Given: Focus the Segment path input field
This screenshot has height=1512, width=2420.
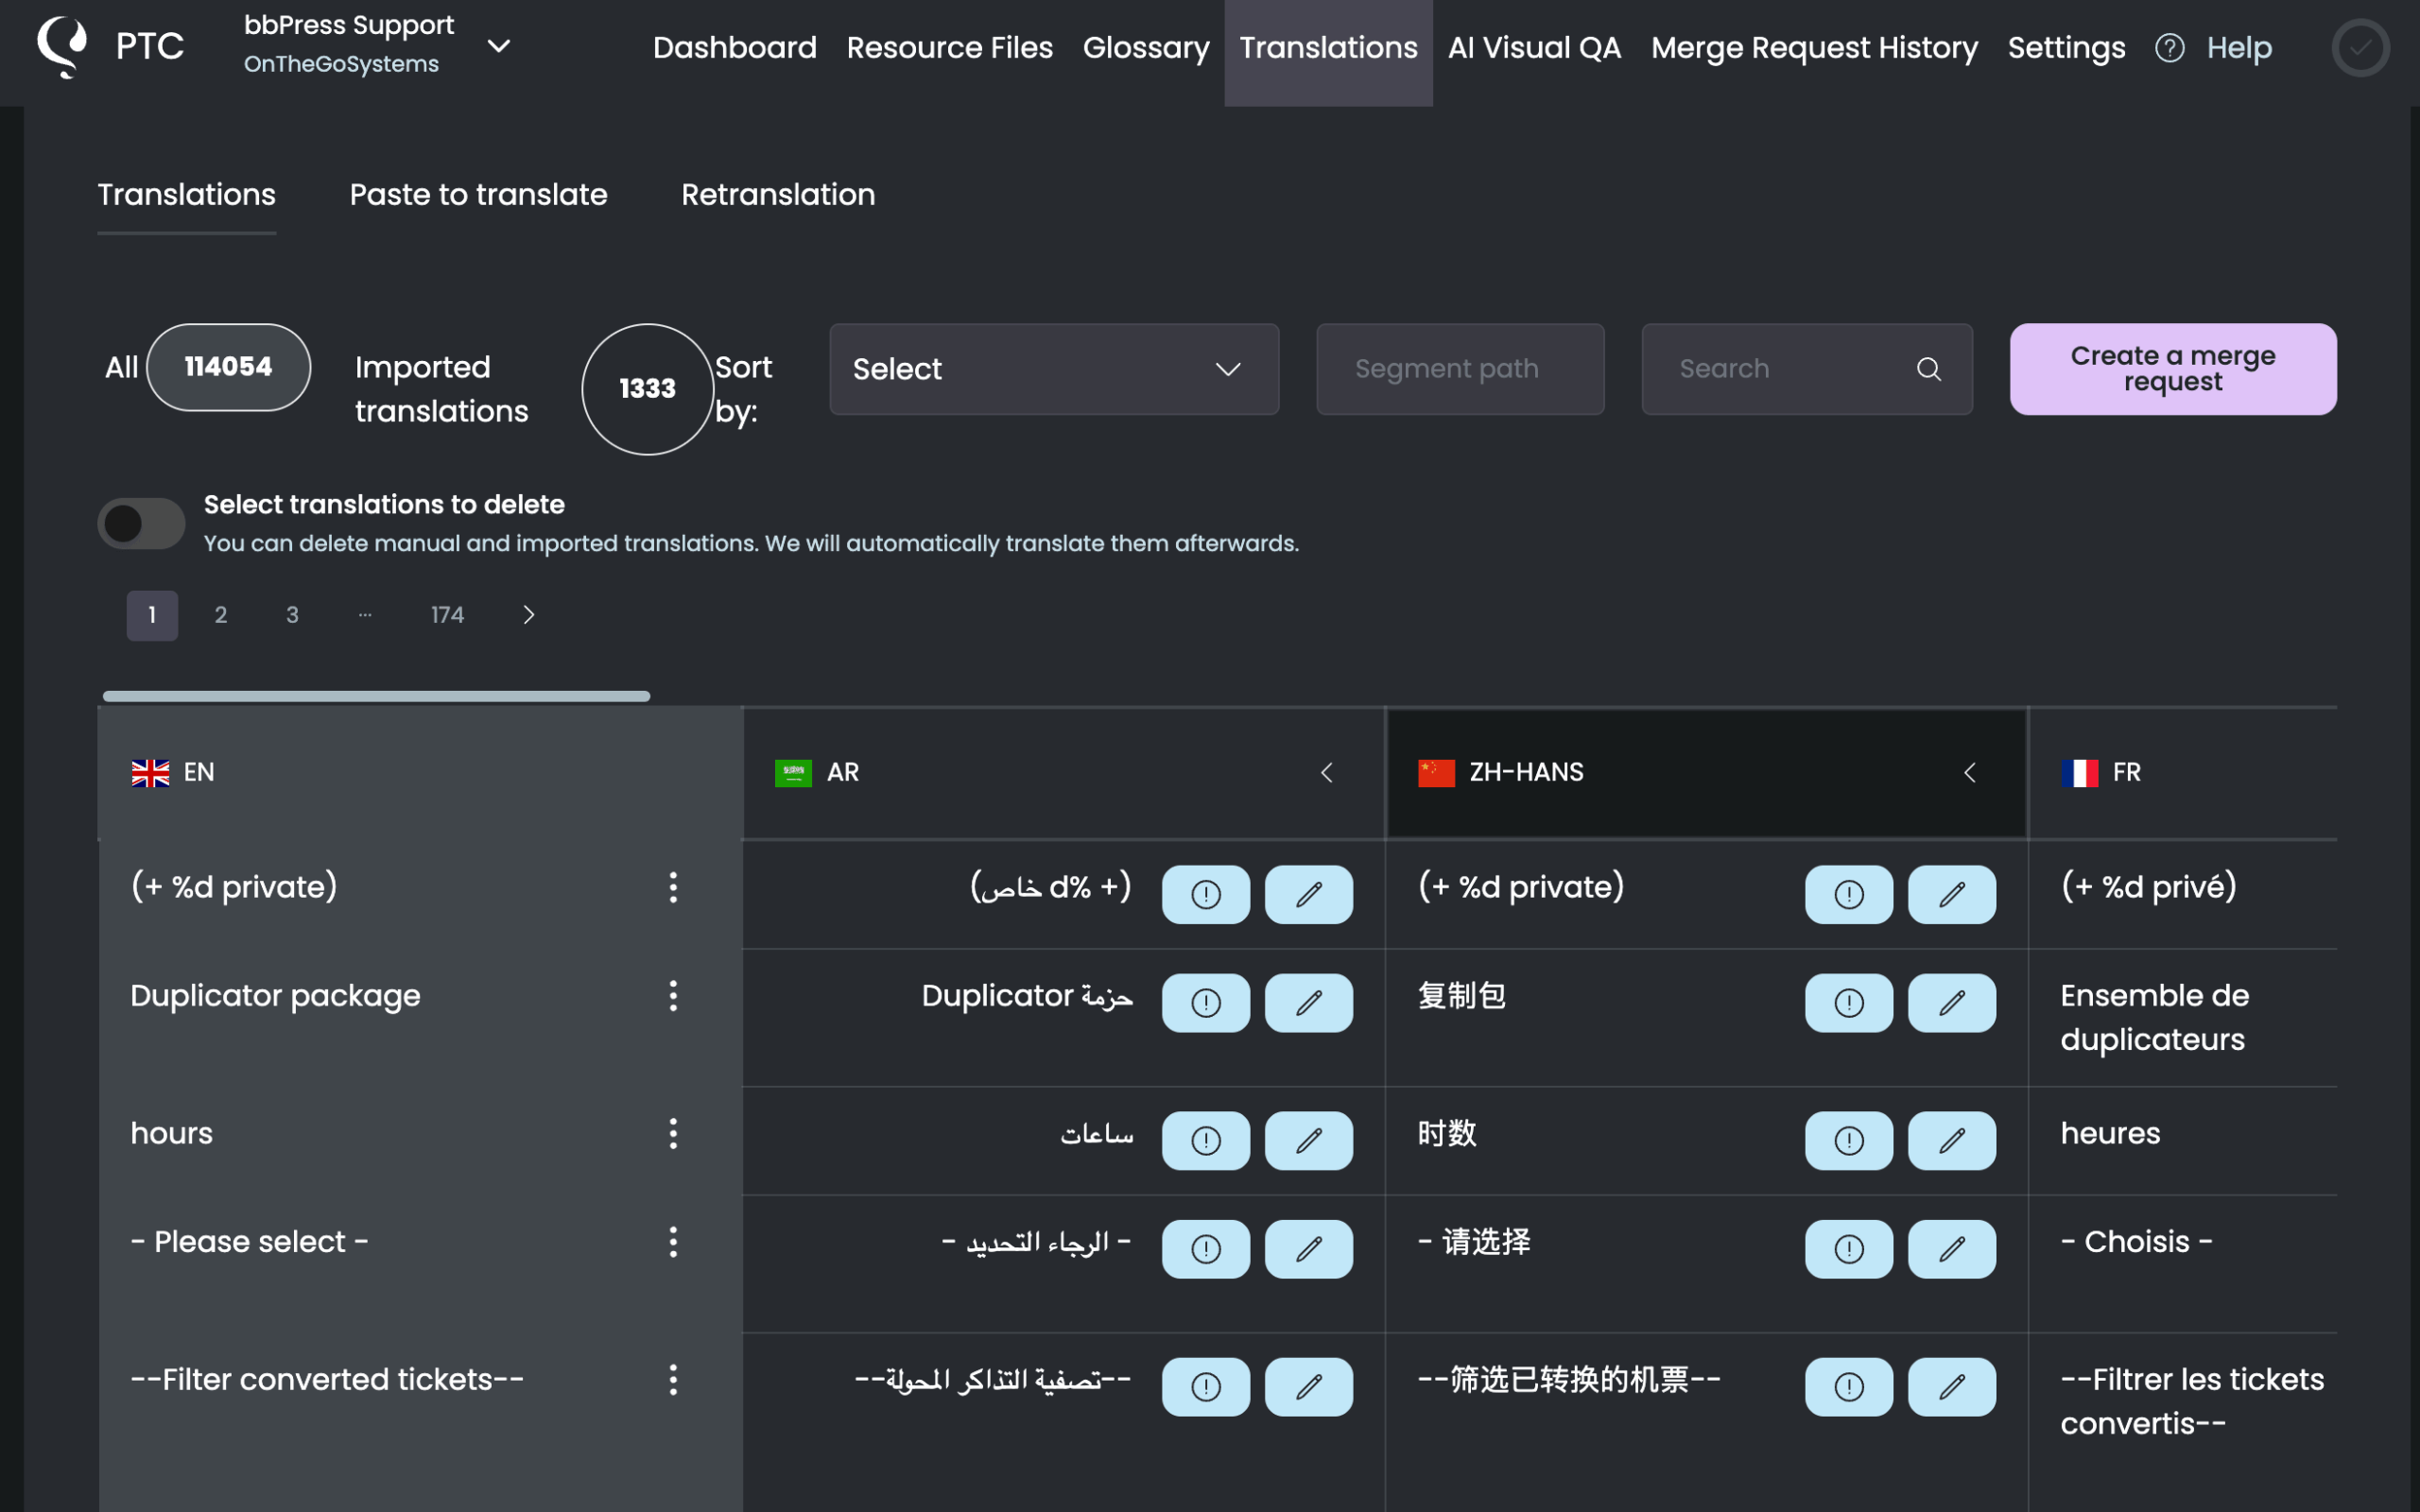Looking at the screenshot, I should click(1460, 369).
